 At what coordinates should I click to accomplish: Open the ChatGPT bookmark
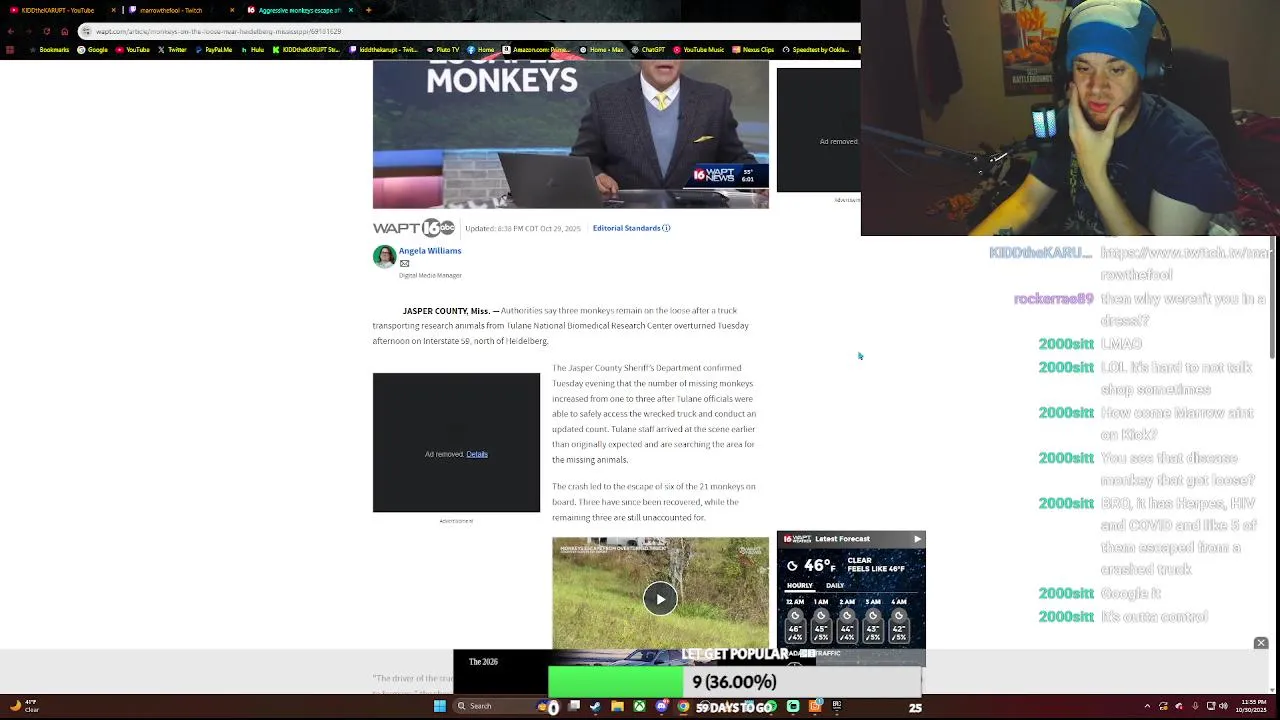point(648,50)
